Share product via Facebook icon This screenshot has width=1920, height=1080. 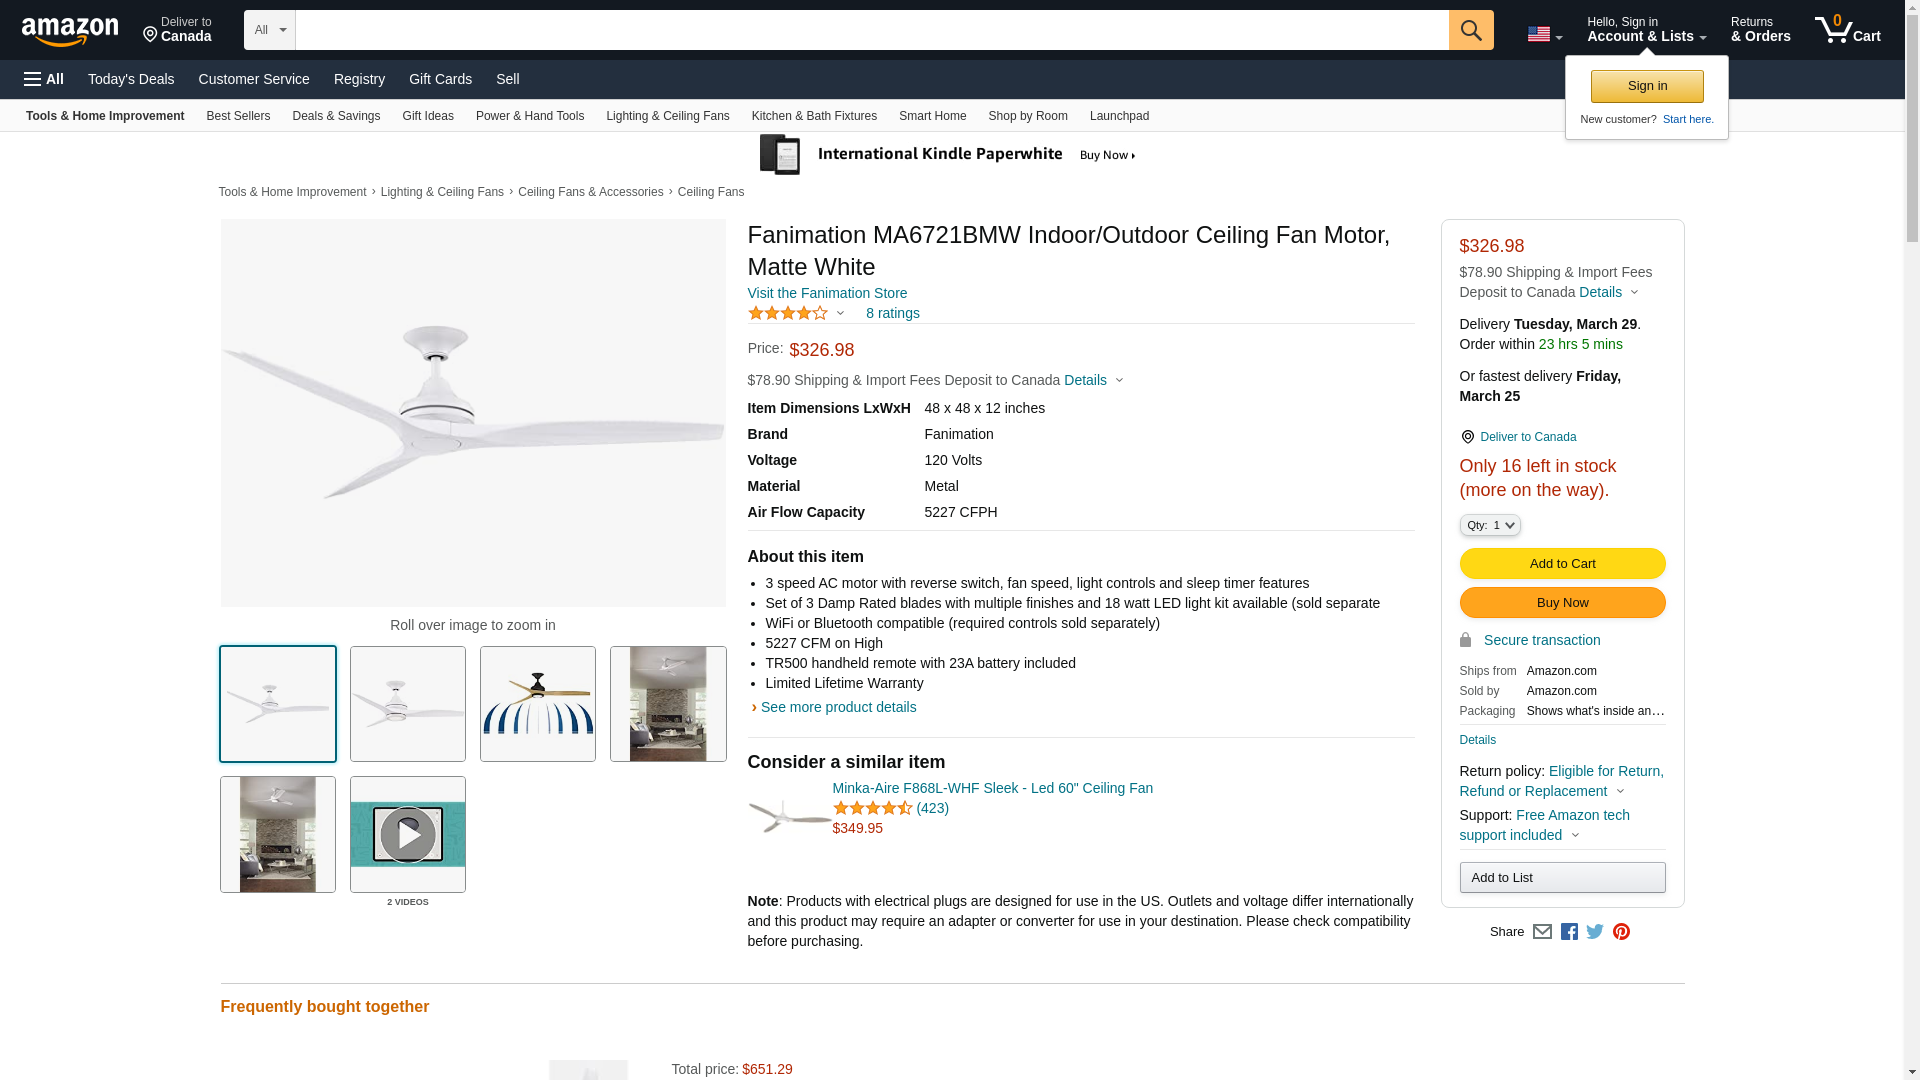[x=1568, y=932]
